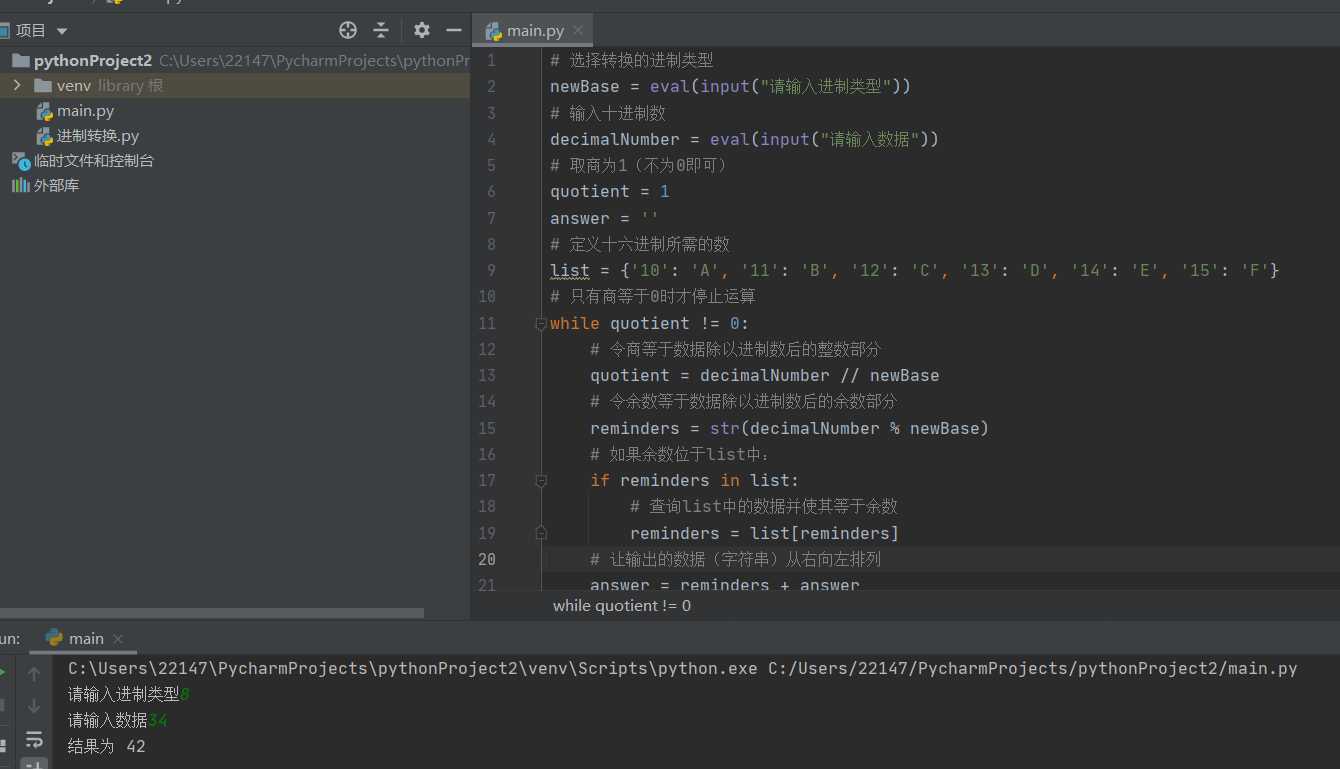
Task: Click project panel horizontal scrollbar
Action: [212, 613]
